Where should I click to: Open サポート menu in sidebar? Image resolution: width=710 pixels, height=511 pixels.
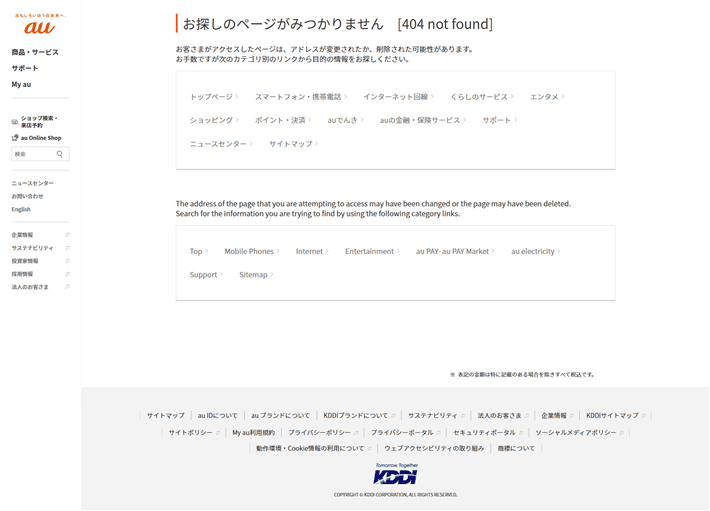[25, 68]
